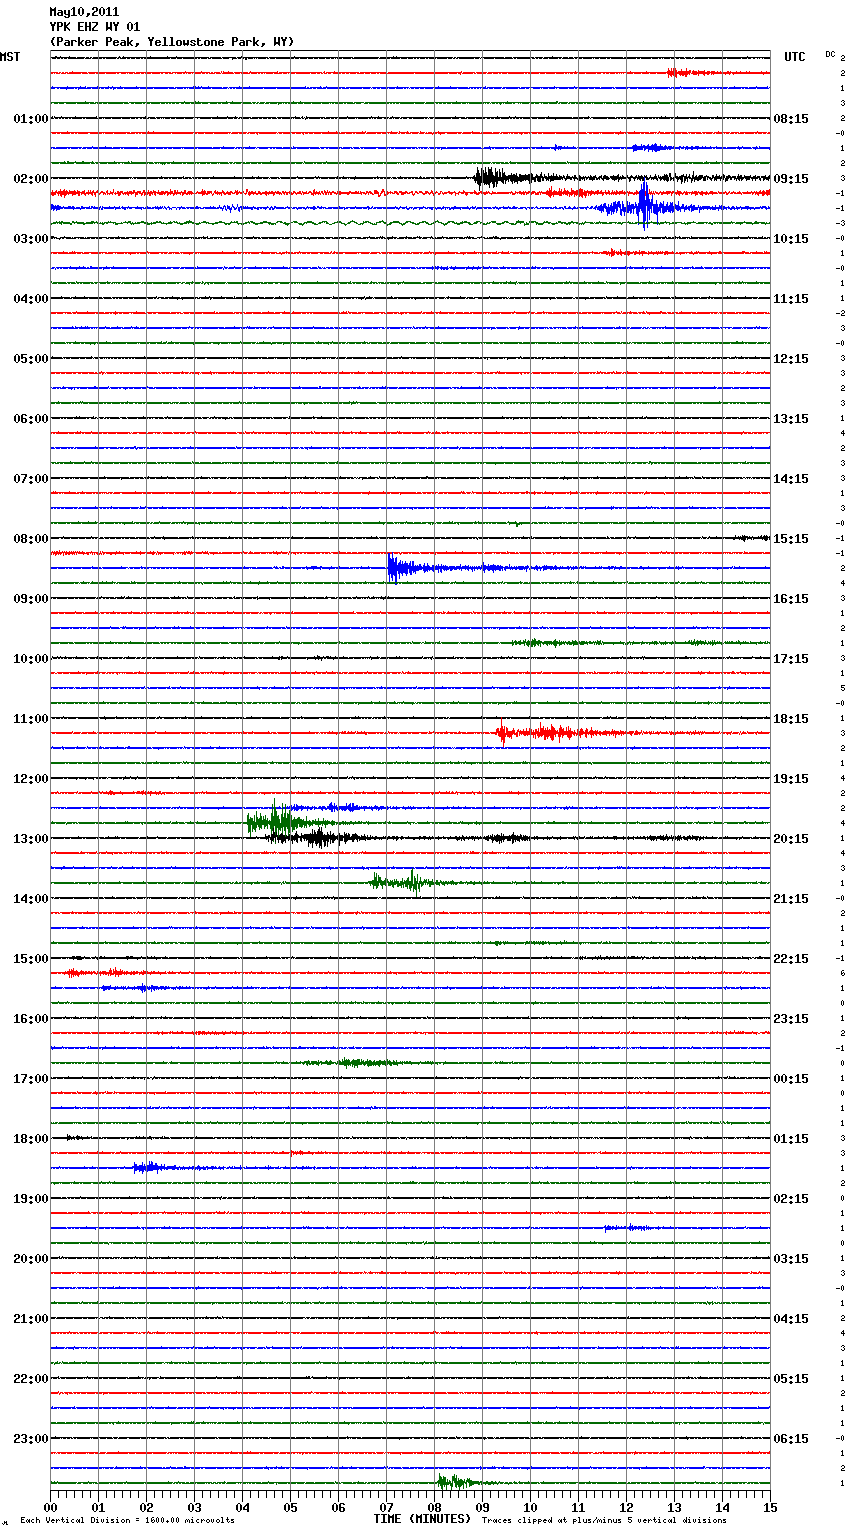Click the vertical division 1600.00 microvolts note
Image resolution: width=850 pixels, height=1534 pixels.
tap(127, 1521)
